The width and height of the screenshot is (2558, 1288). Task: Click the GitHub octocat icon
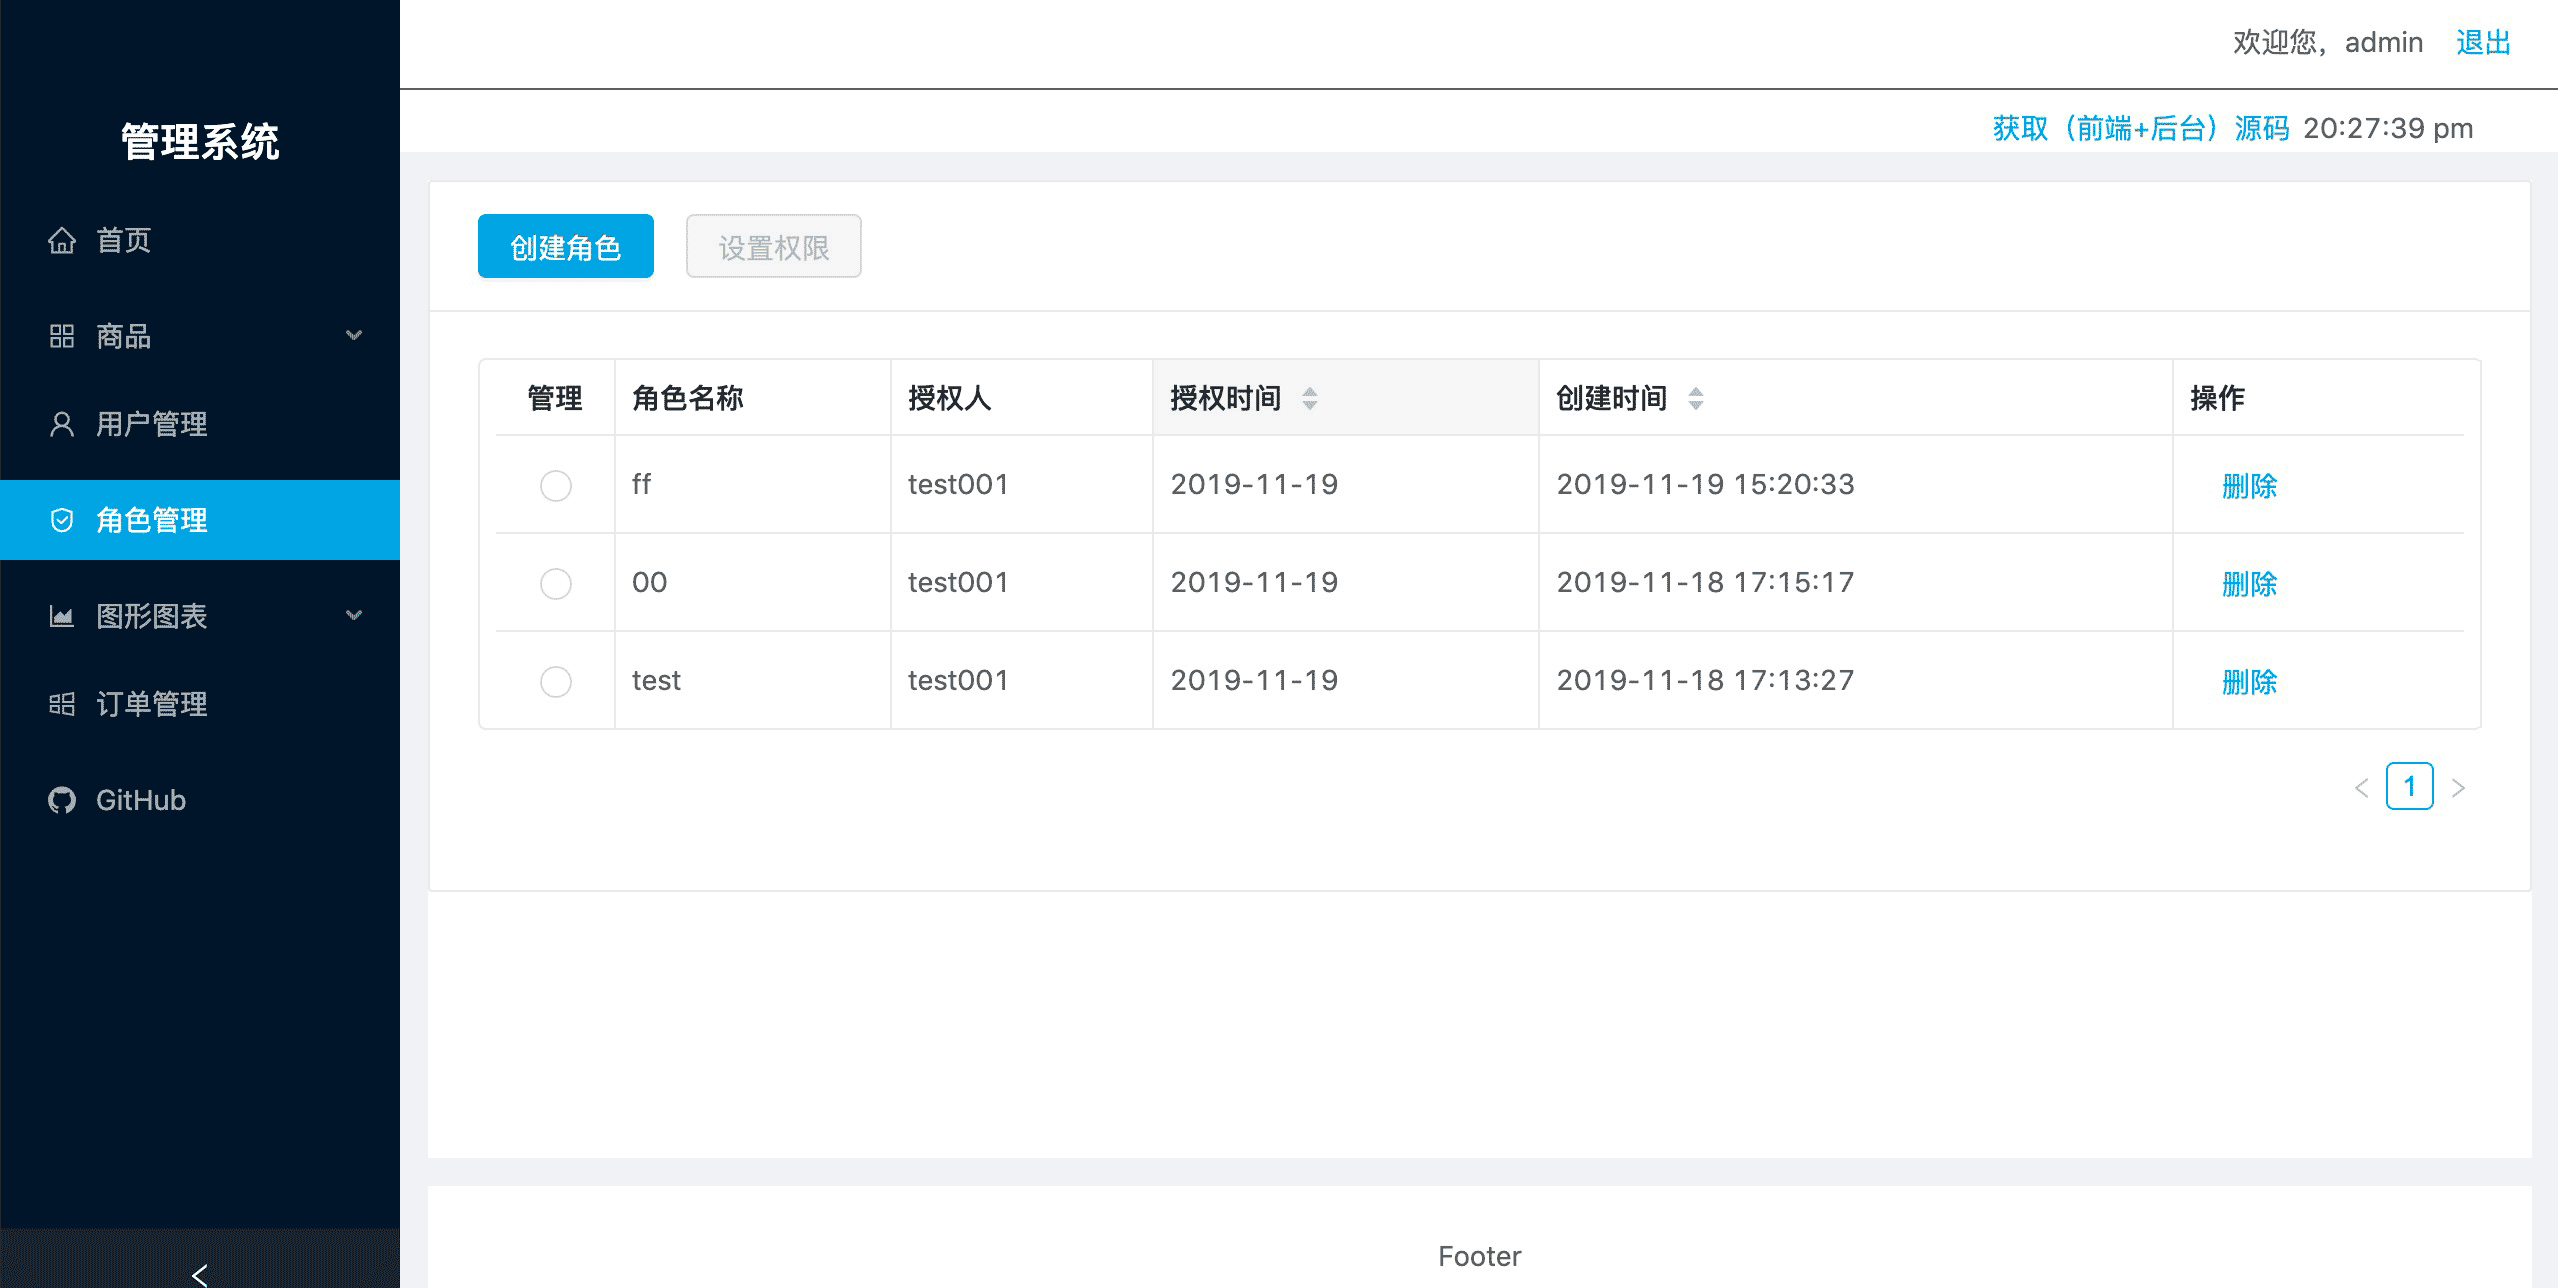coord(62,800)
